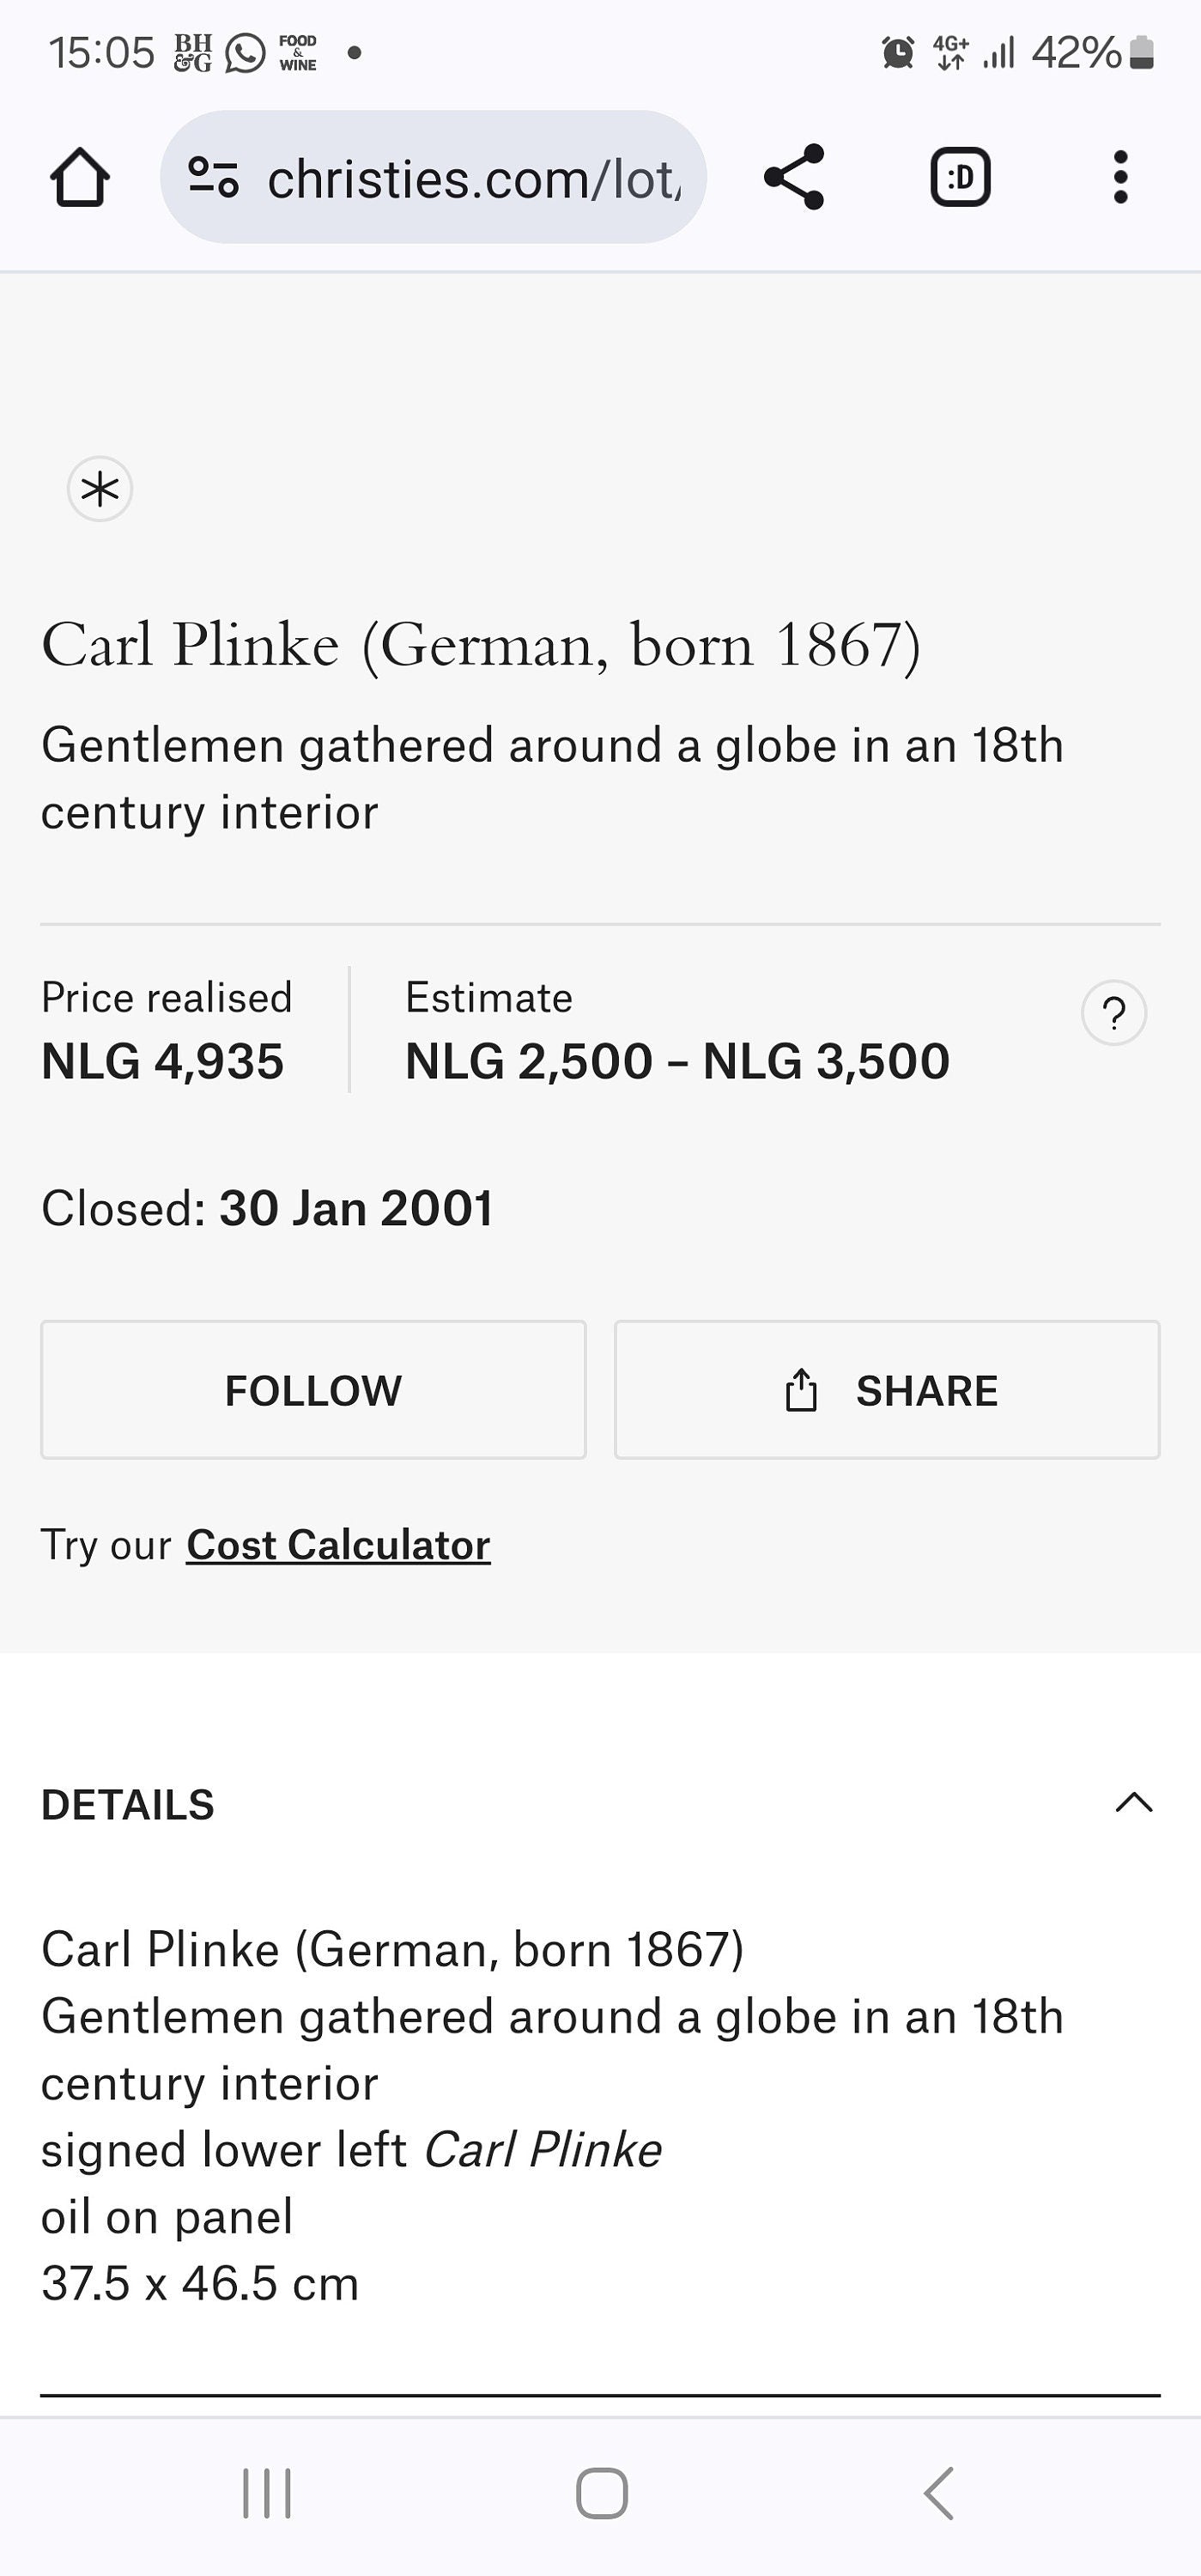Tap the browser home icon
Viewport: 1201px width, 2576px height.
point(80,177)
